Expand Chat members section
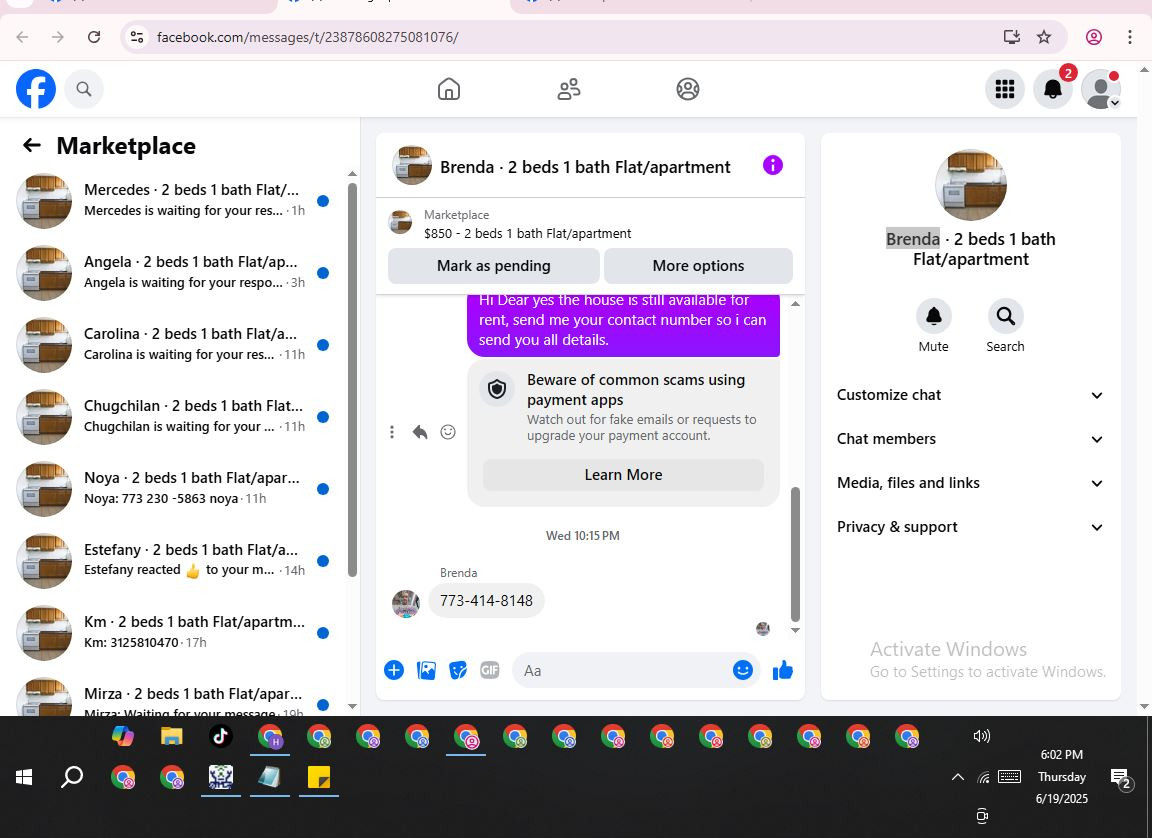Screen dimensions: 1152x838 pos(970,439)
